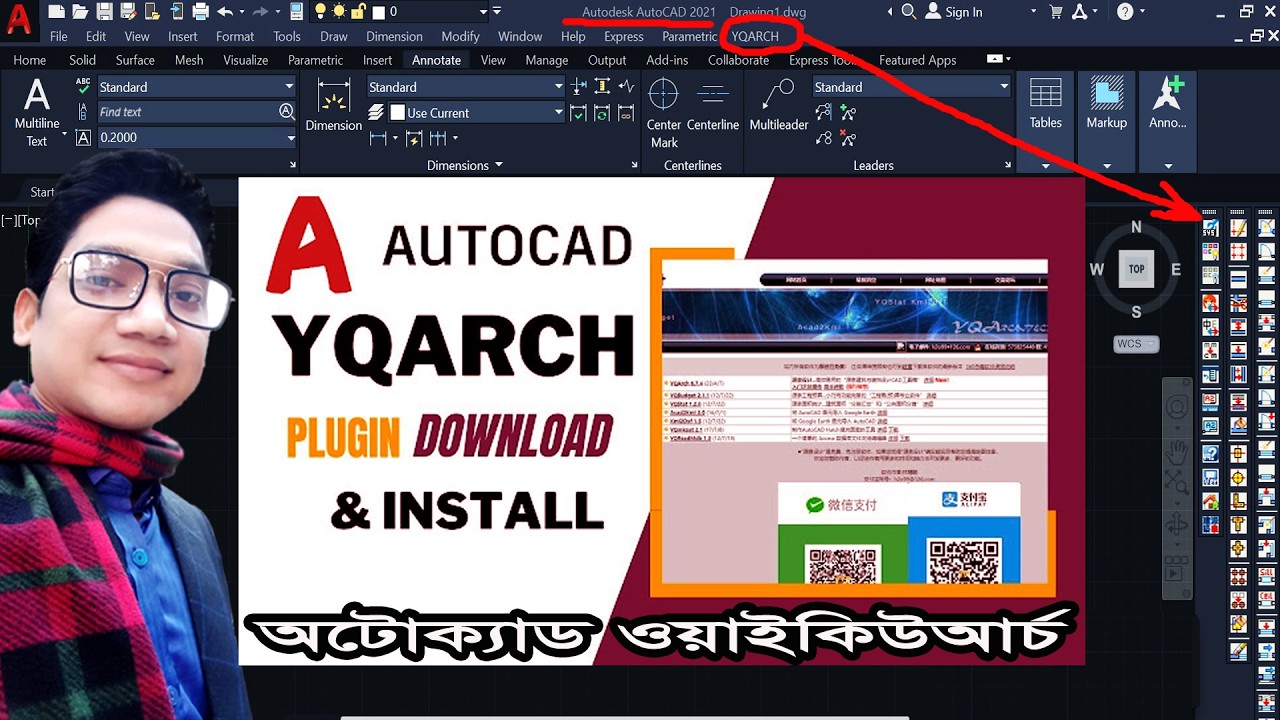Switch to the Featured Apps tab
This screenshot has height=720, width=1280.
click(917, 60)
